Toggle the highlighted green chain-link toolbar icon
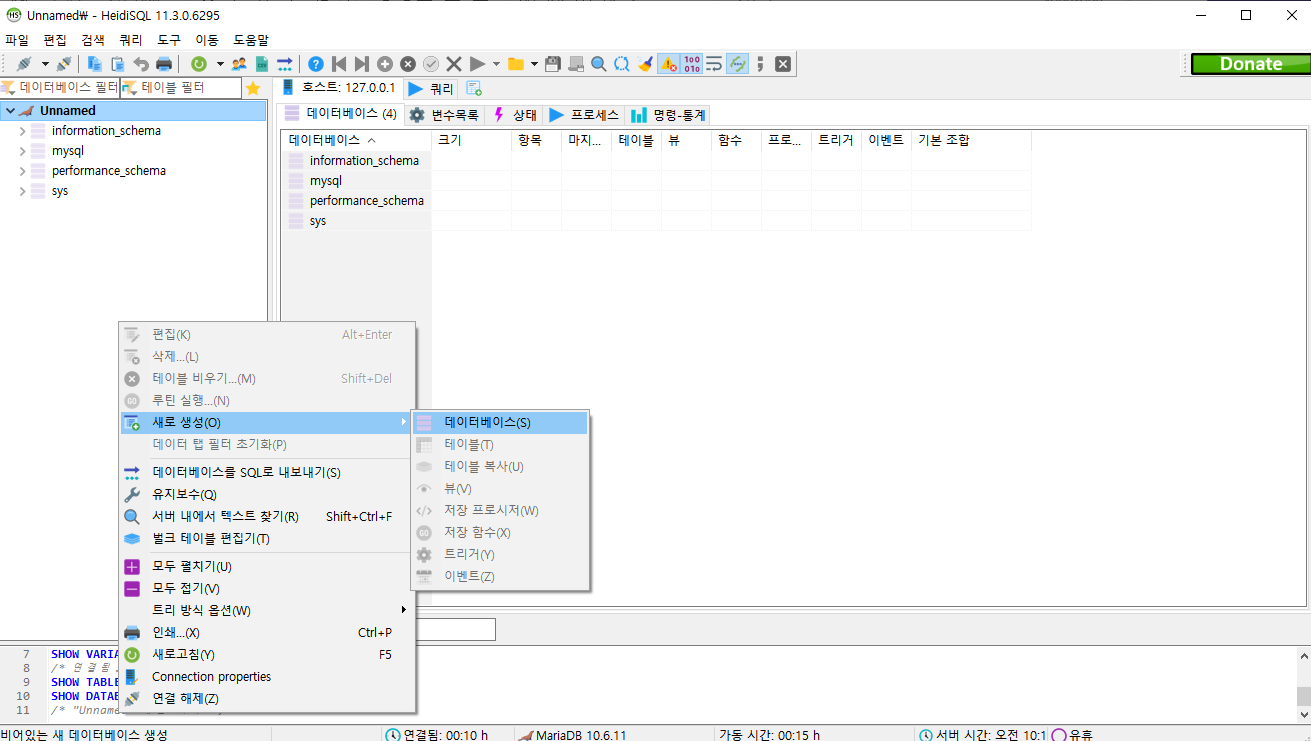Image resolution: width=1311 pixels, height=741 pixels. tap(737, 63)
